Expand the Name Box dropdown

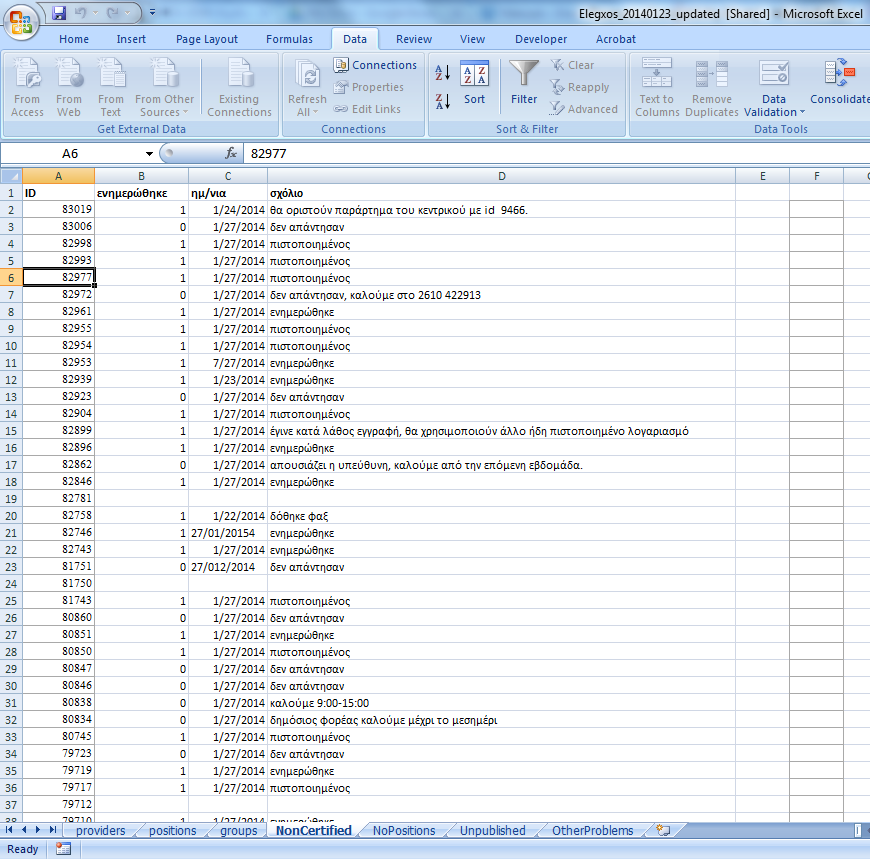[149, 154]
